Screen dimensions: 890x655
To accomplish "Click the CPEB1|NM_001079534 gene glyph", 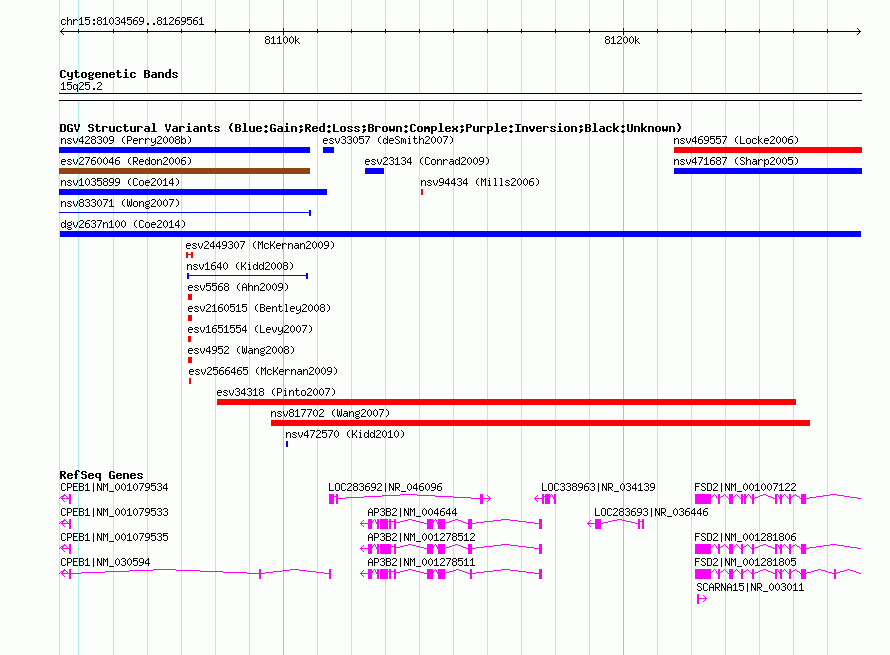I will (65, 498).
